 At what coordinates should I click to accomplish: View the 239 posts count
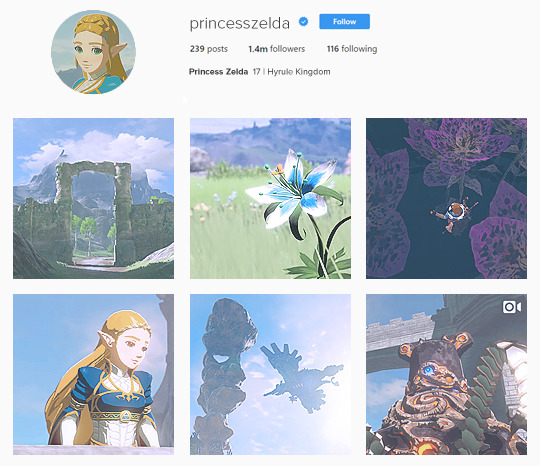pyautogui.click(x=209, y=49)
